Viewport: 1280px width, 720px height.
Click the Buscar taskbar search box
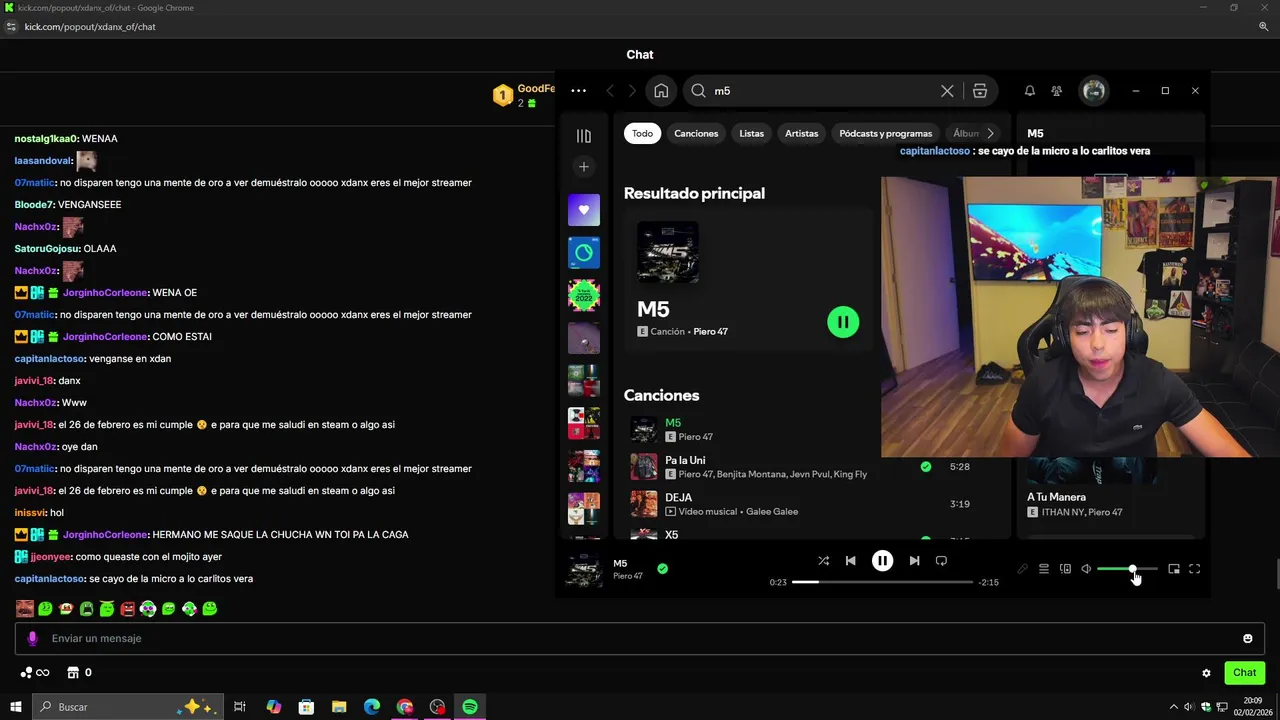(x=126, y=707)
